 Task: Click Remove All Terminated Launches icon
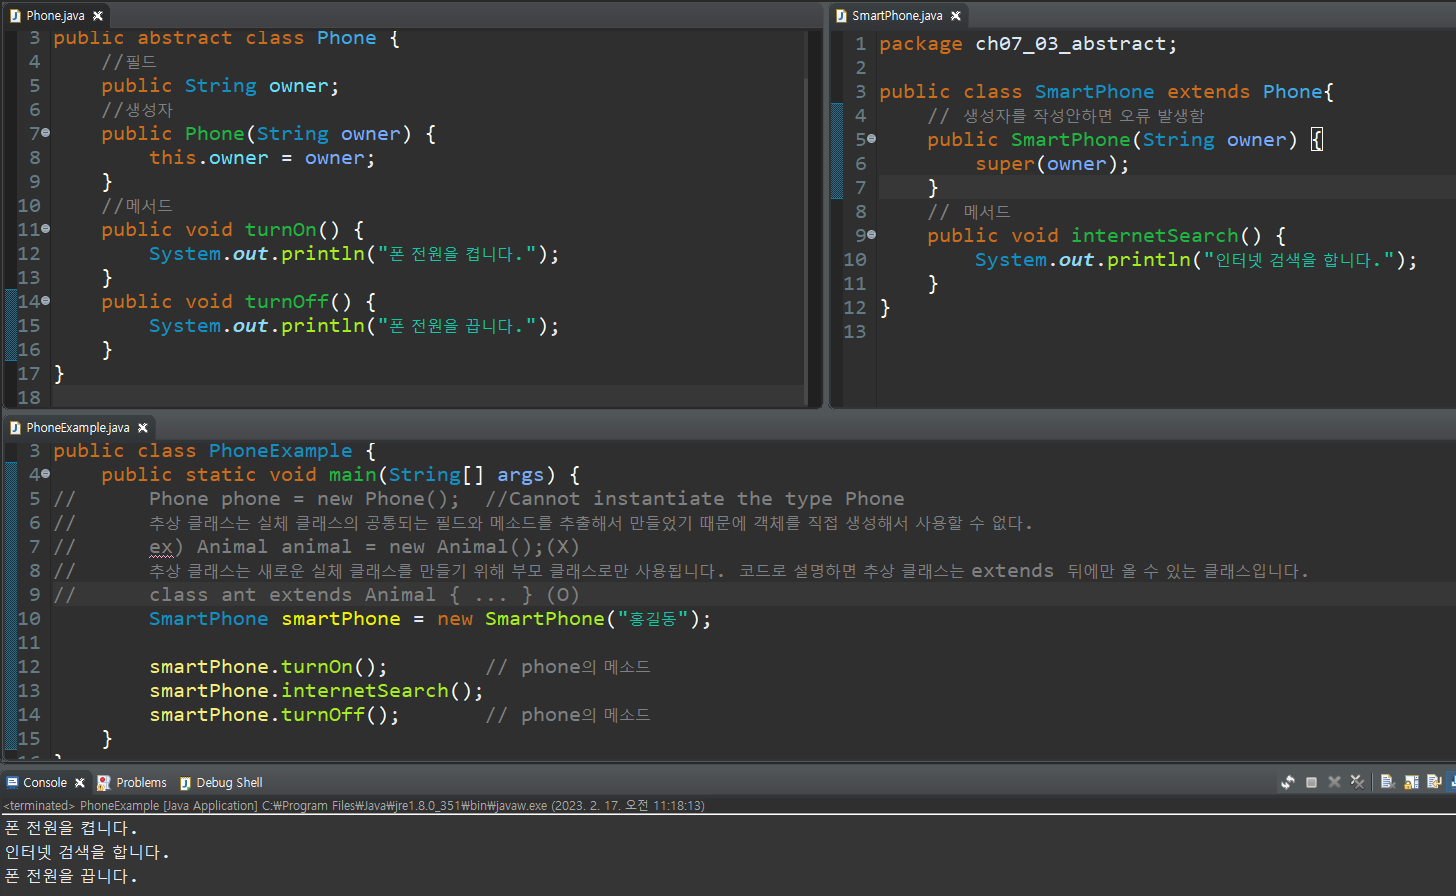[x=1357, y=782]
